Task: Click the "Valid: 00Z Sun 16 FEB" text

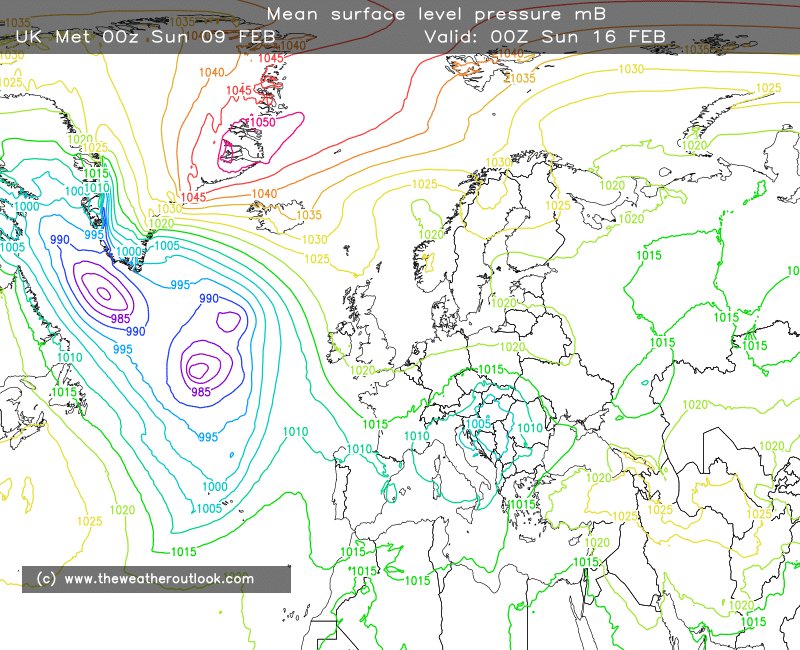Action: click(x=545, y=37)
